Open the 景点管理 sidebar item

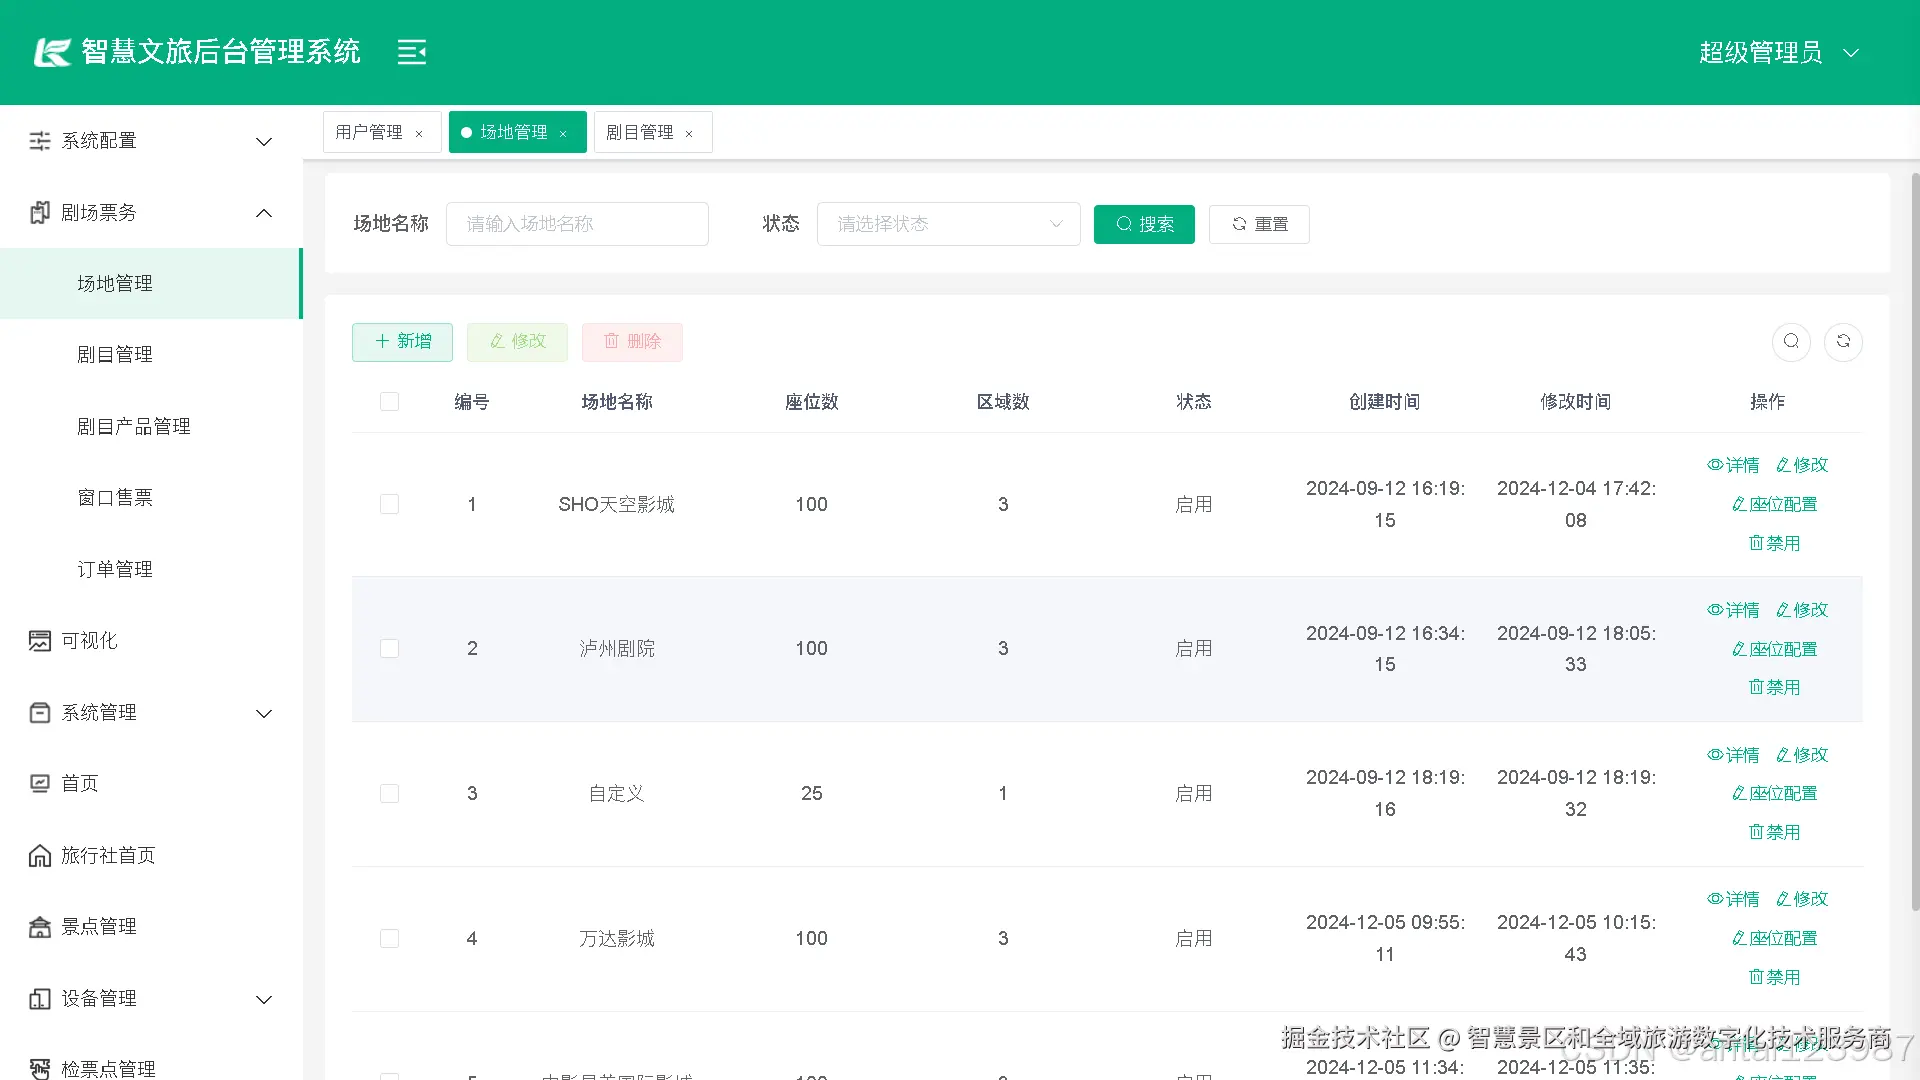(98, 927)
